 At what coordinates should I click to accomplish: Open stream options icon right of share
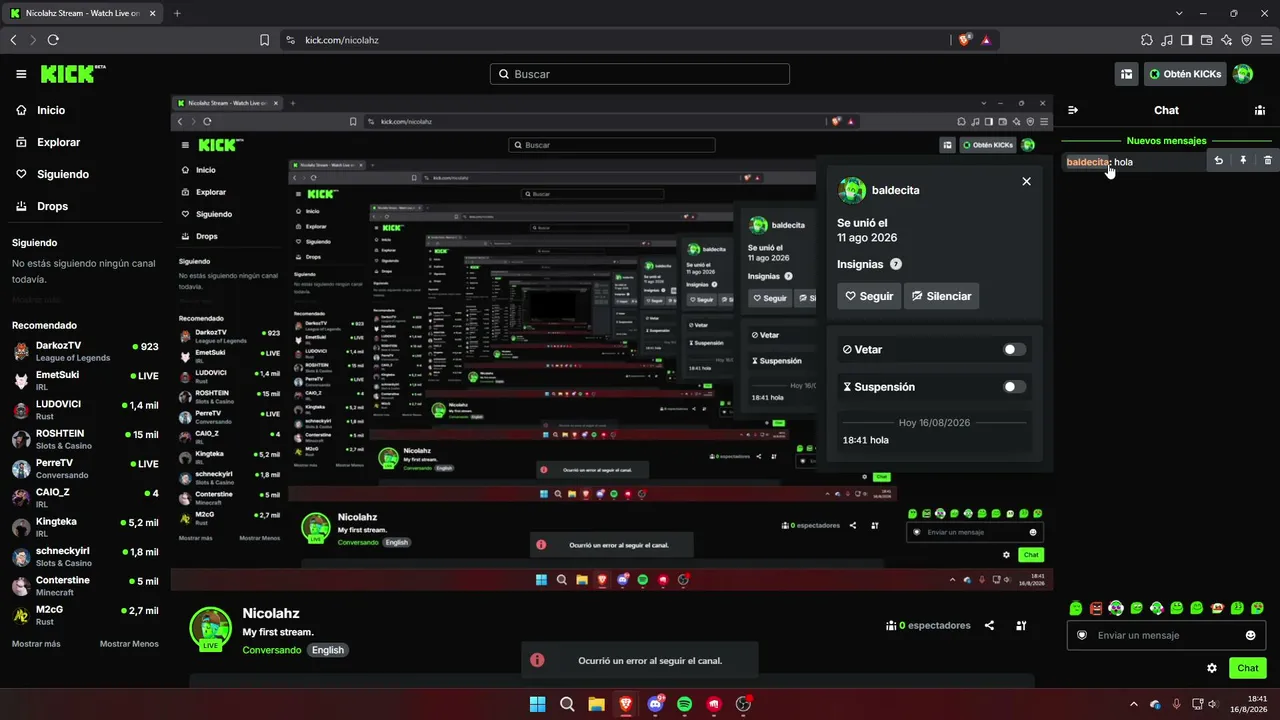point(1021,626)
